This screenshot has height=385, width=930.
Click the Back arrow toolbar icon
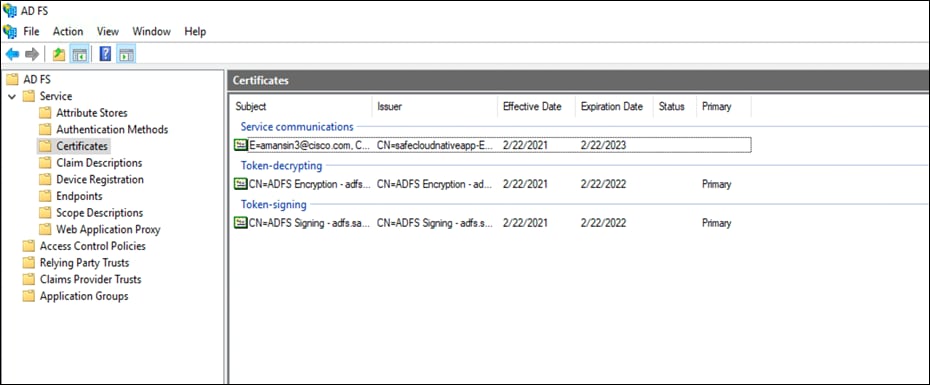(x=12, y=55)
